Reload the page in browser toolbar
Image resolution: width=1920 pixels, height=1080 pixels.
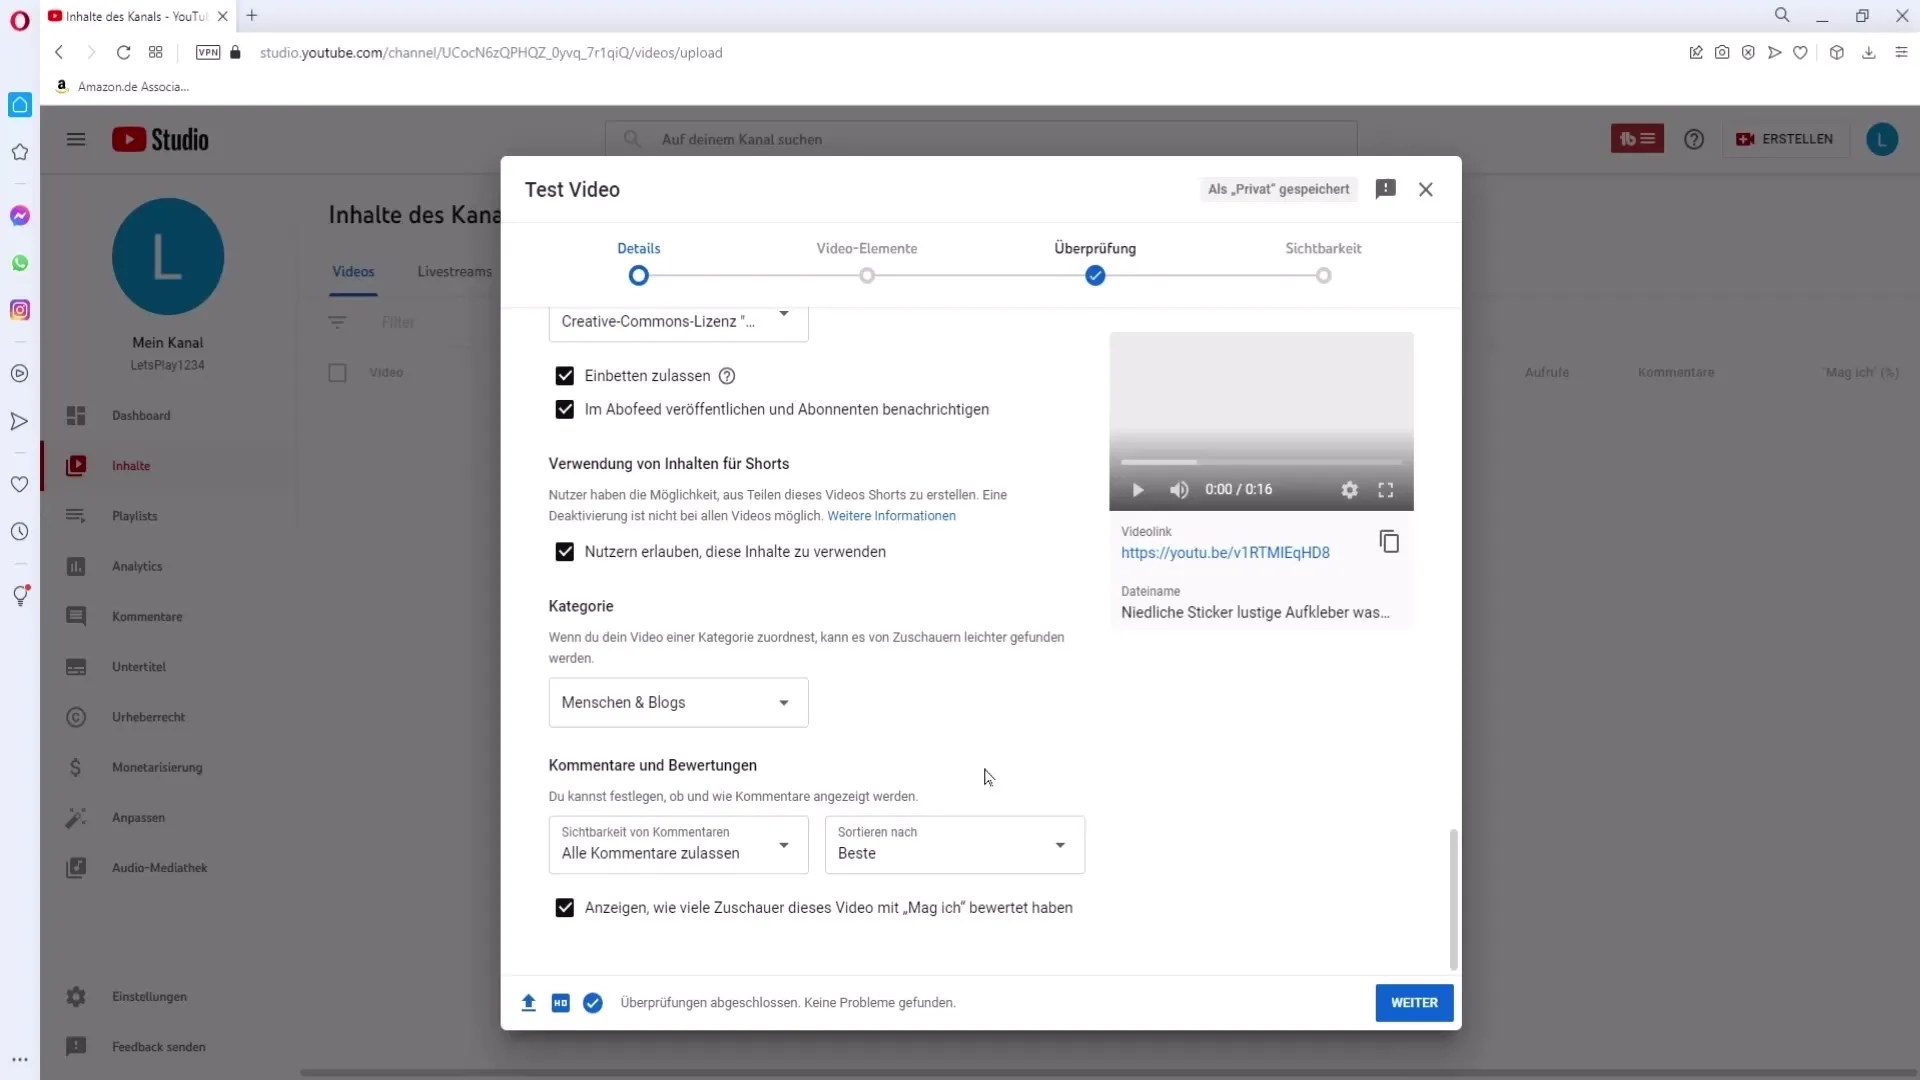123,52
